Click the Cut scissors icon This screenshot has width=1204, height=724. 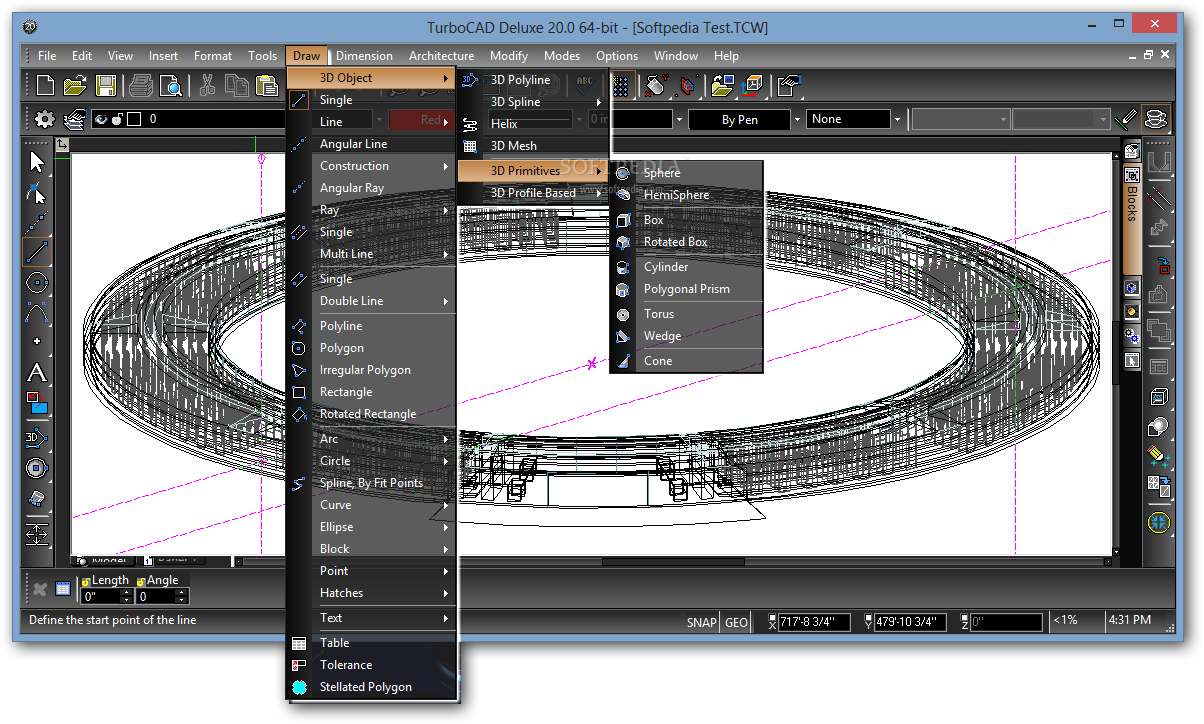[x=208, y=86]
